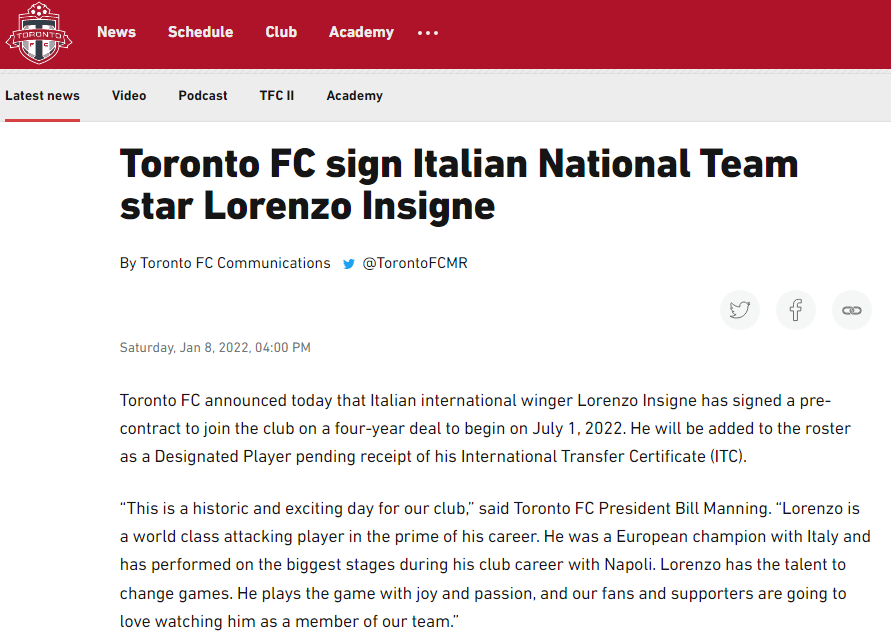Open the News menu
The image size is (891, 640).
point(116,32)
